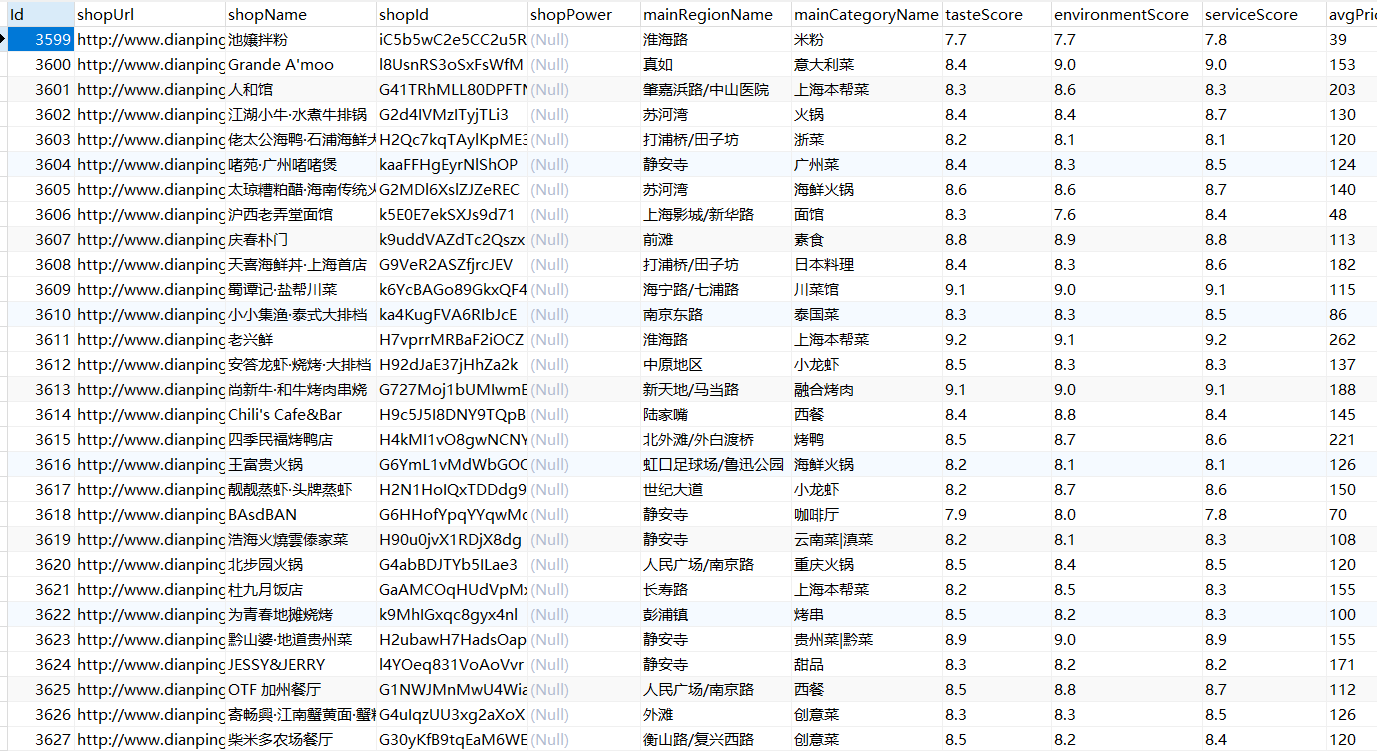Select shop name Chili's Cafe&Bar
This screenshot has height=752, width=1377.
click(301, 415)
